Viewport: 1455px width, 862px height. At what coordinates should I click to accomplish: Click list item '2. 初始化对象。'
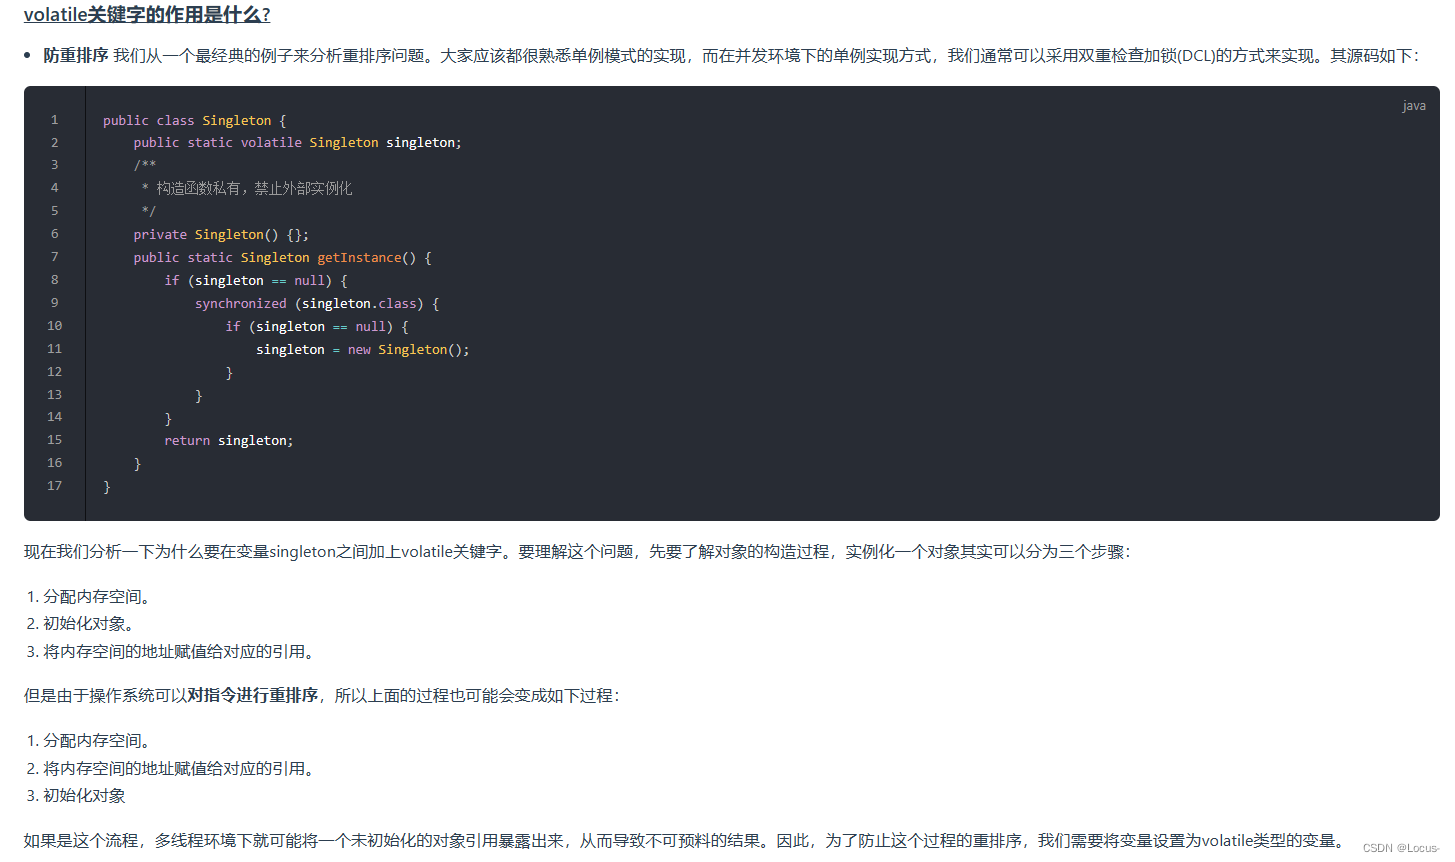click(x=83, y=623)
